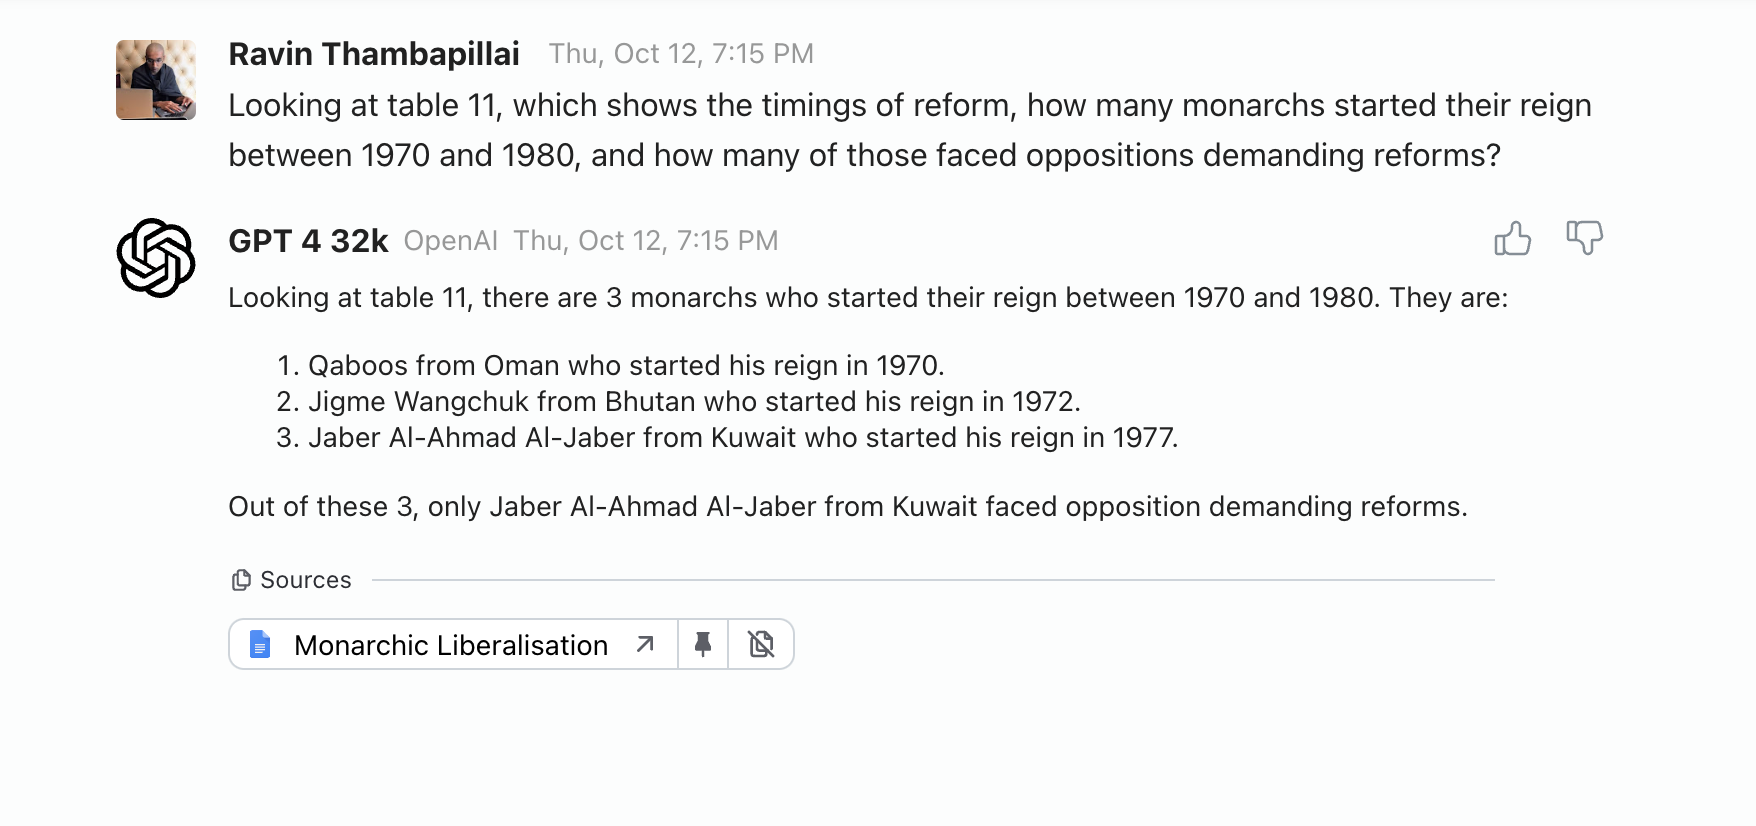The width and height of the screenshot is (1756, 826).
Task: Click the Qaboos from Oman list item
Action: (x=625, y=365)
